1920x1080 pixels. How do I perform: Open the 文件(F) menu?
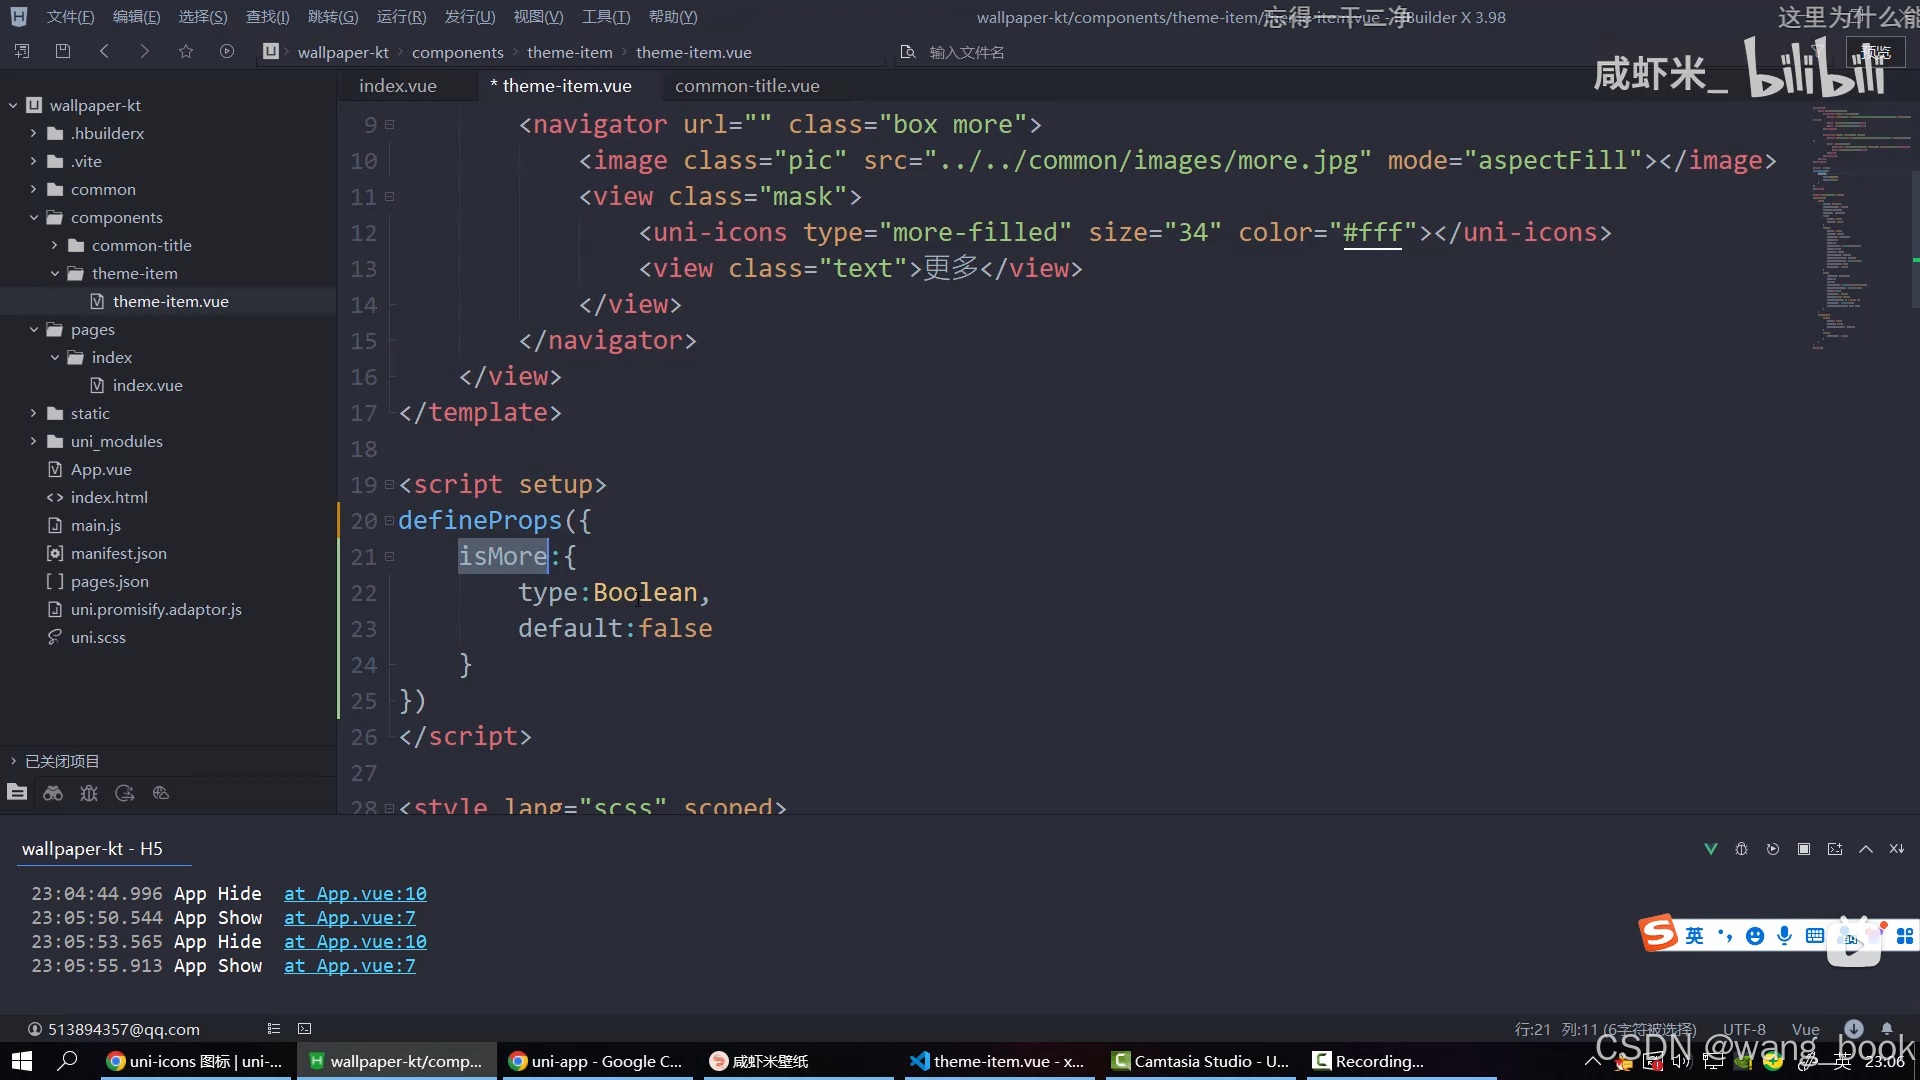point(70,17)
